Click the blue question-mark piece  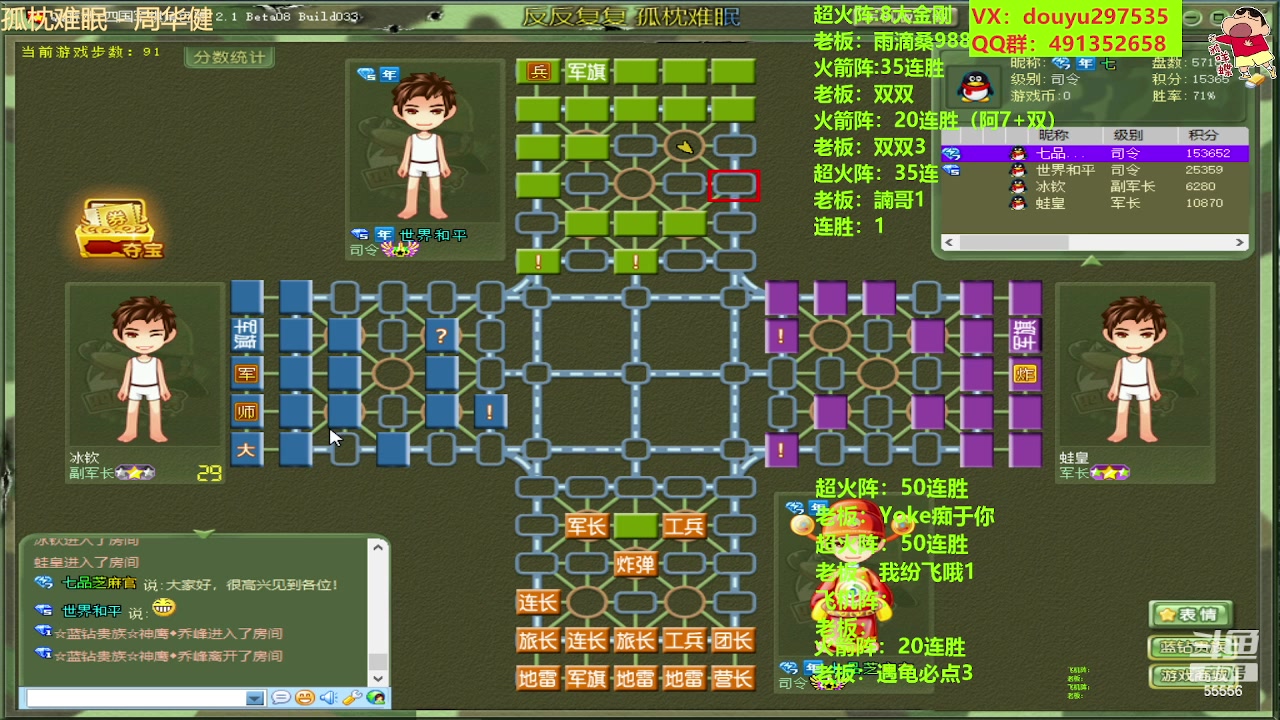(441, 335)
